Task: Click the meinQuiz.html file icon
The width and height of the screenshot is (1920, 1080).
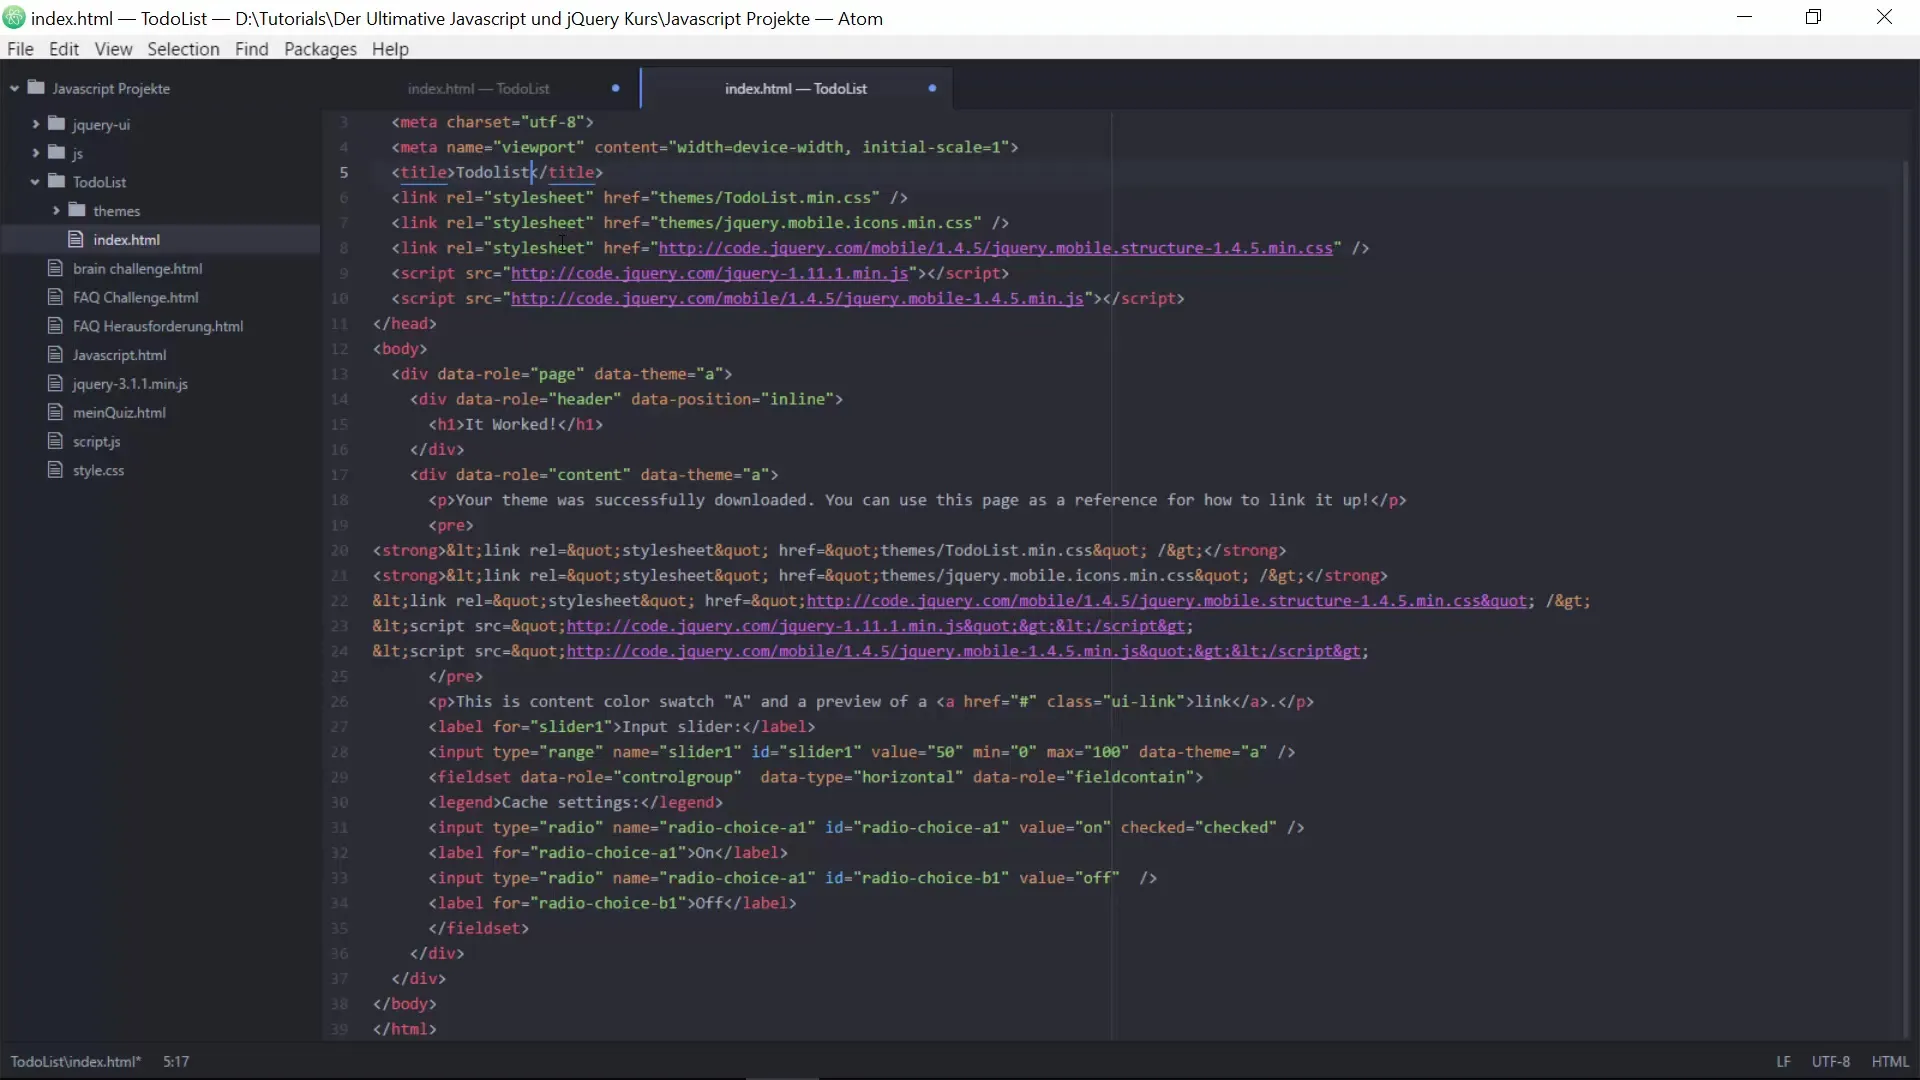Action: pyautogui.click(x=55, y=413)
